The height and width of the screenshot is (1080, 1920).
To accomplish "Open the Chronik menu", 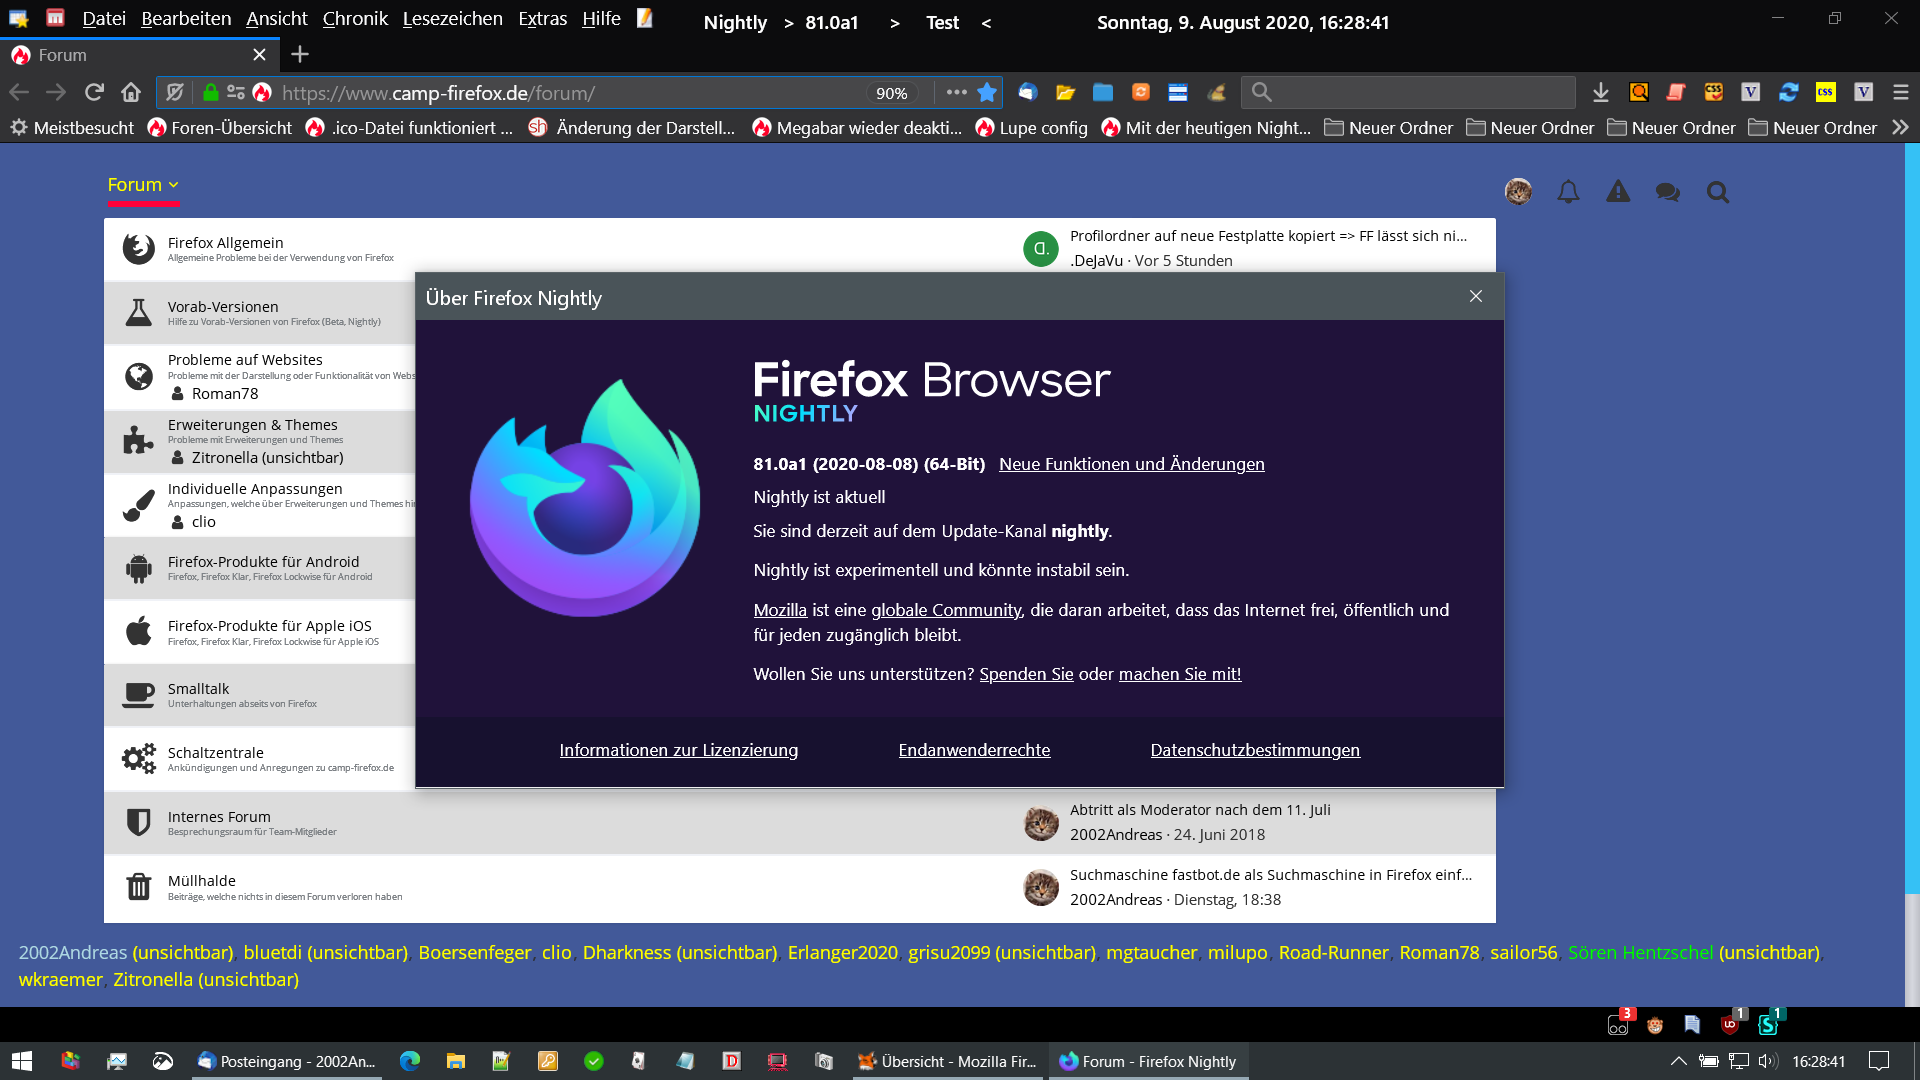I will [354, 19].
